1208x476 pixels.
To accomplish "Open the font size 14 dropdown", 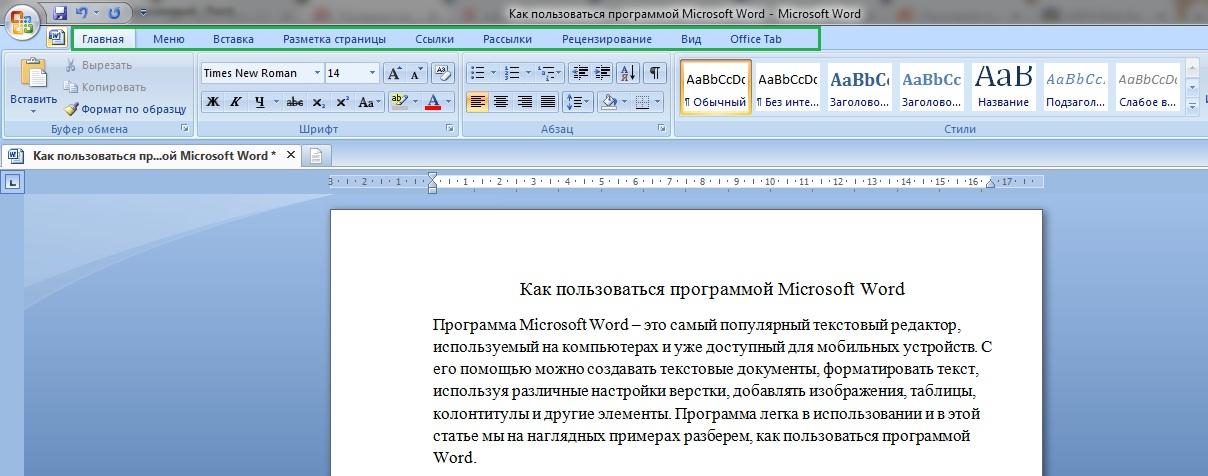I will pos(373,73).
